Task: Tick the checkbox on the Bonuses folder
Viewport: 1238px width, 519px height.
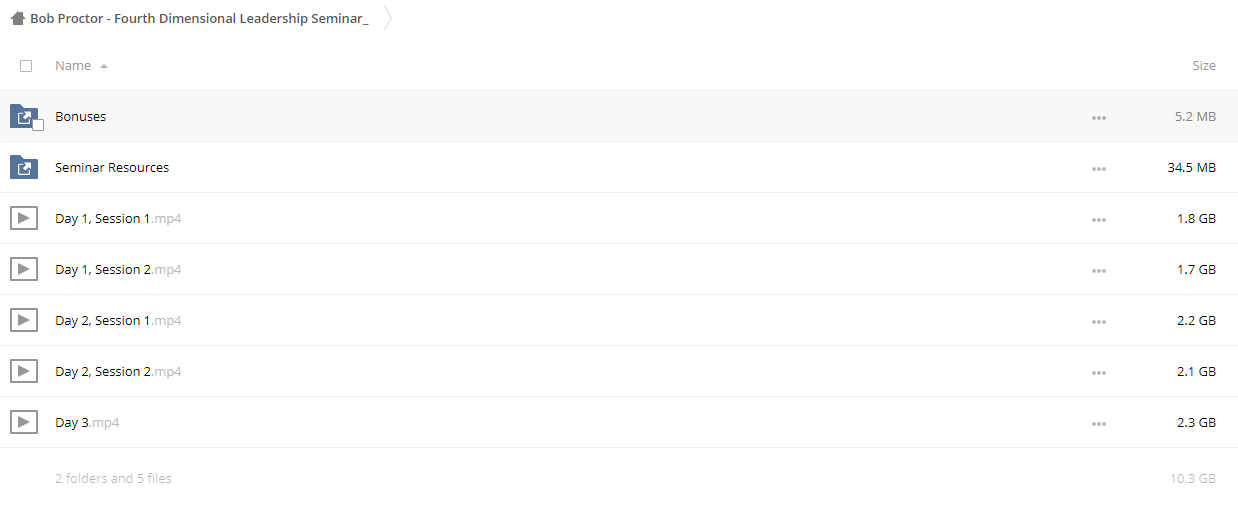Action: pos(38,125)
